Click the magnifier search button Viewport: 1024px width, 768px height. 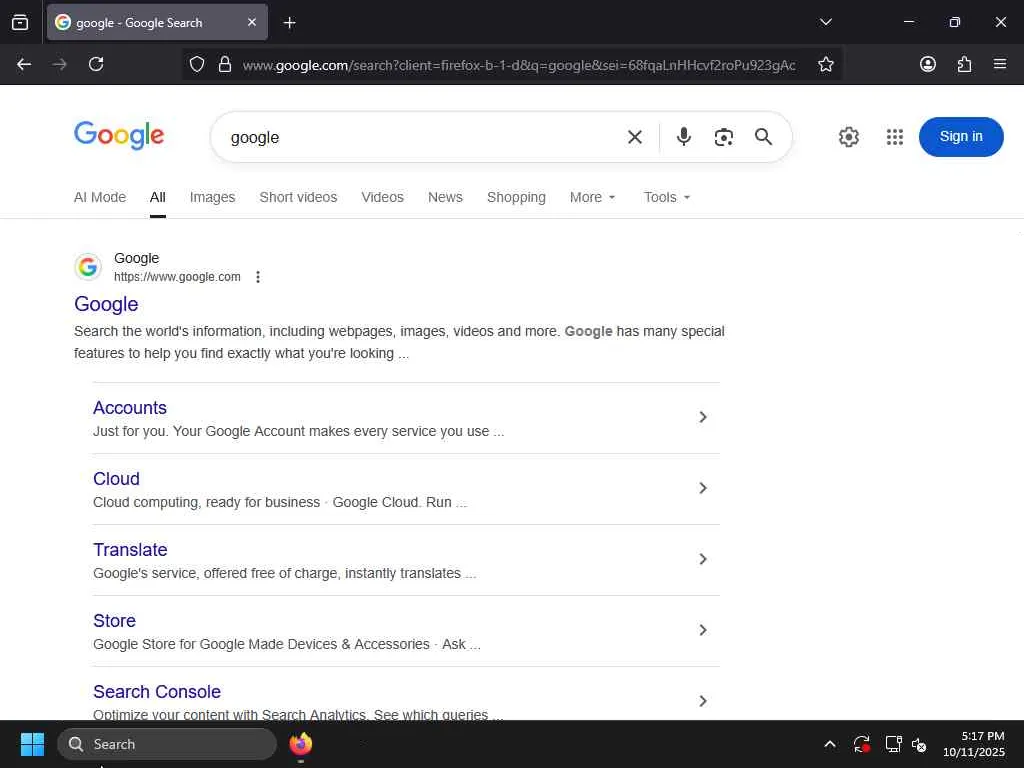coord(763,136)
